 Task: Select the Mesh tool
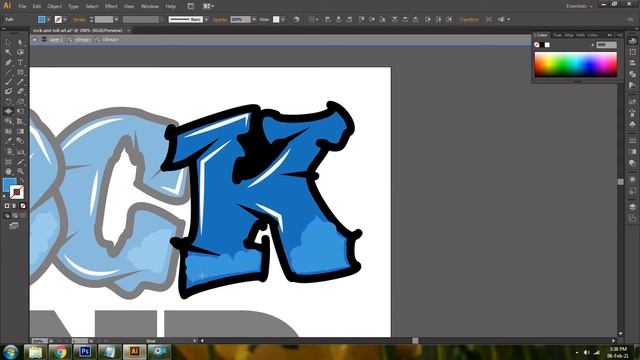tap(8, 131)
